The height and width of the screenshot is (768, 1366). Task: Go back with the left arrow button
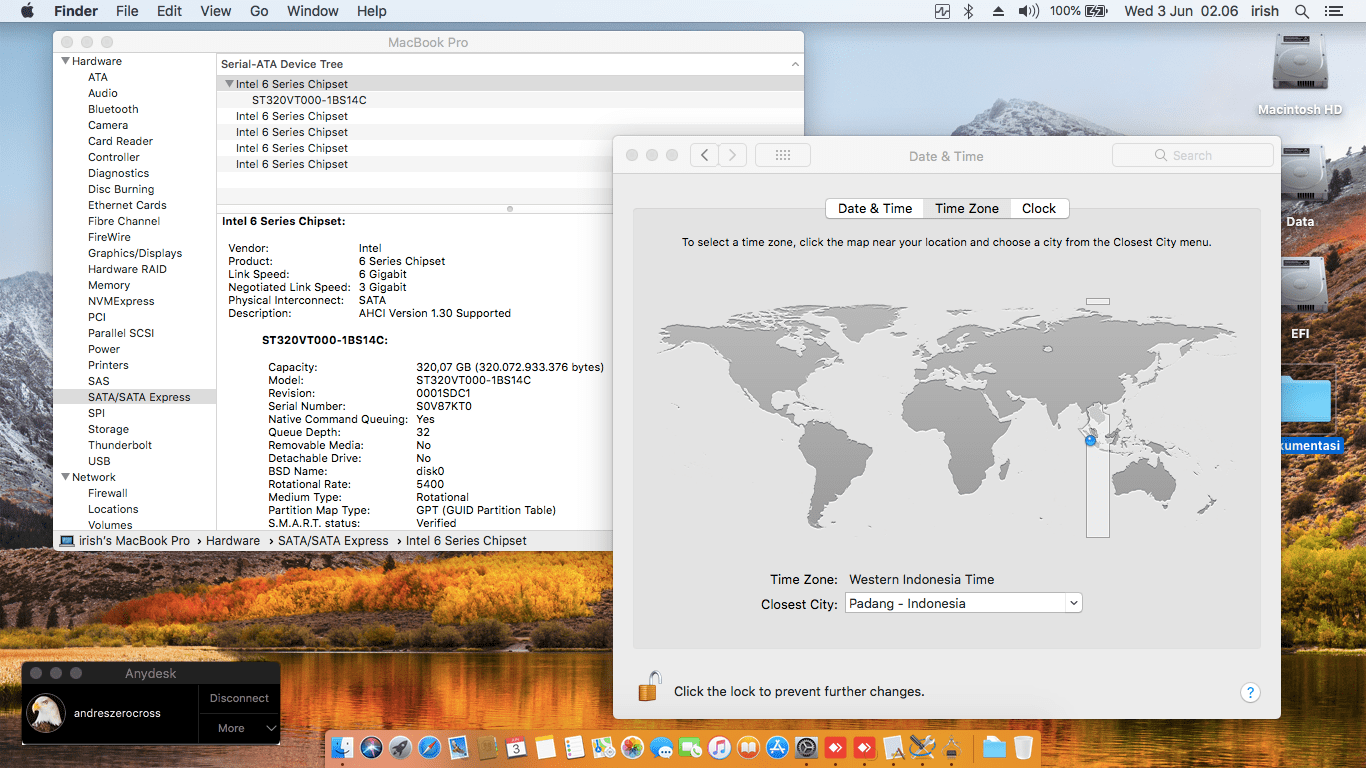[x=704, y=155]
